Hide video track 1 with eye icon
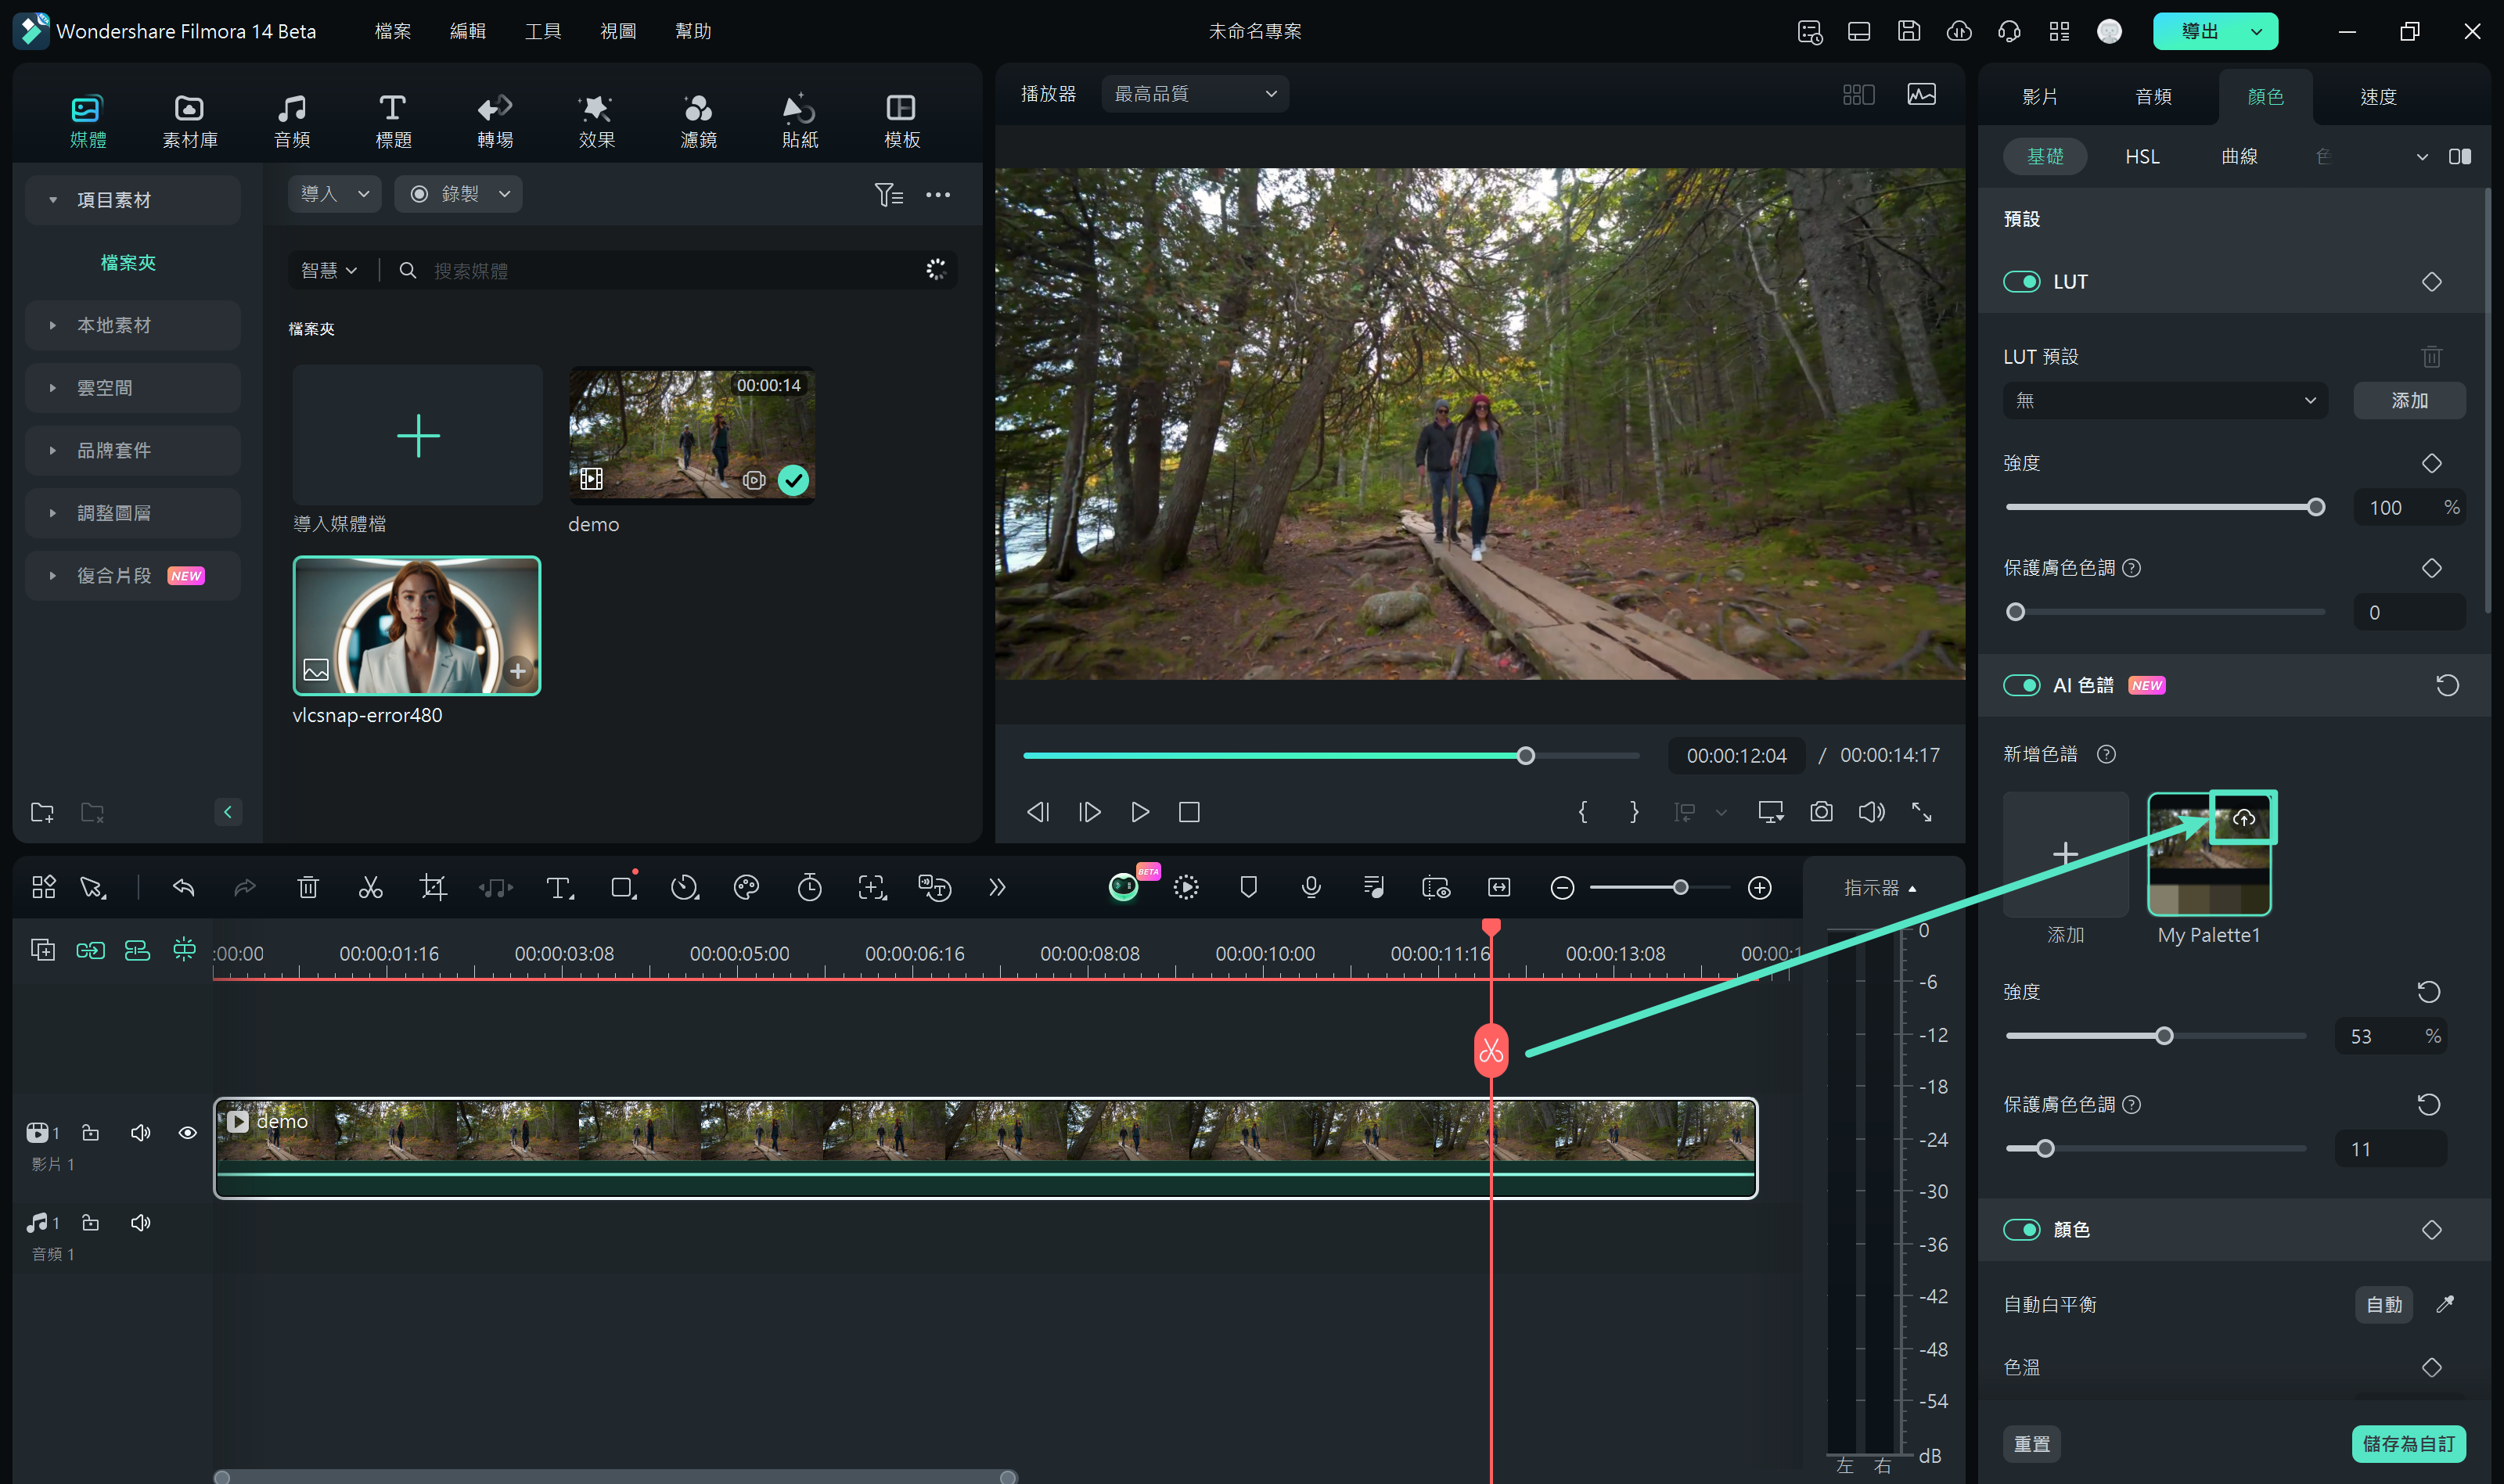Image resolution: width=2504 pixels, height=1484 pixels. [187, 1132]
